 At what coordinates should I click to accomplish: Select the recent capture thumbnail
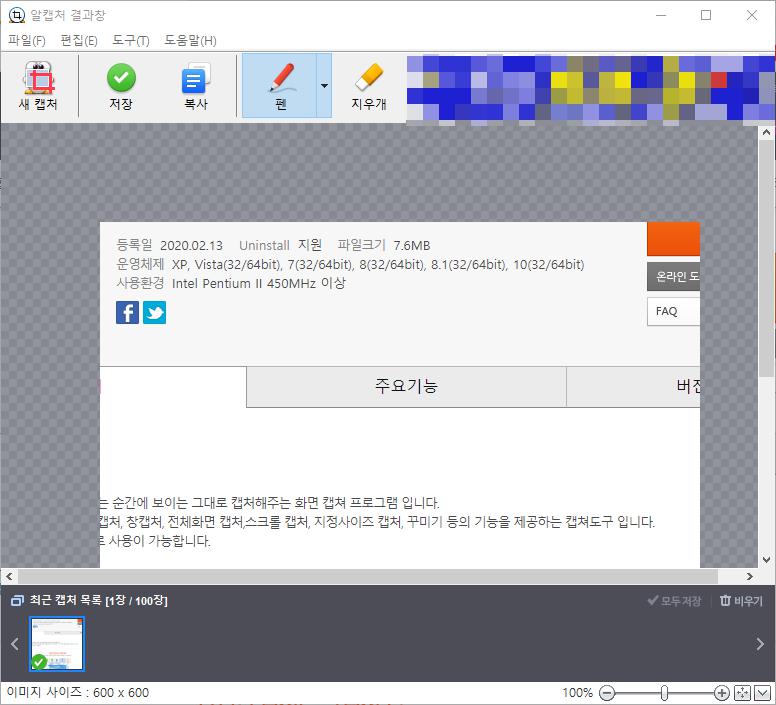tap(57, 644)
